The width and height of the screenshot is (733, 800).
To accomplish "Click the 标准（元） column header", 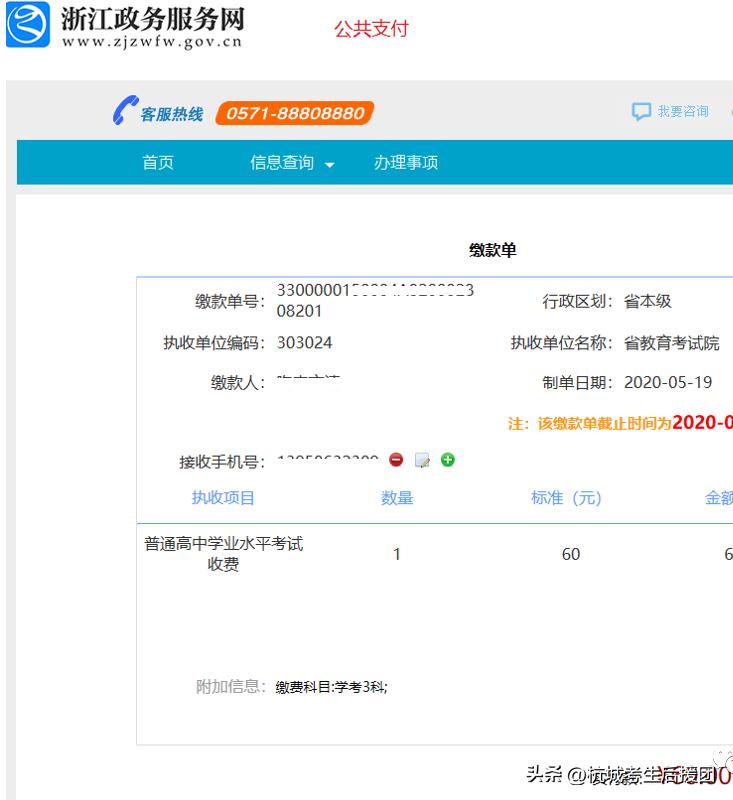I will pos(566,497).
